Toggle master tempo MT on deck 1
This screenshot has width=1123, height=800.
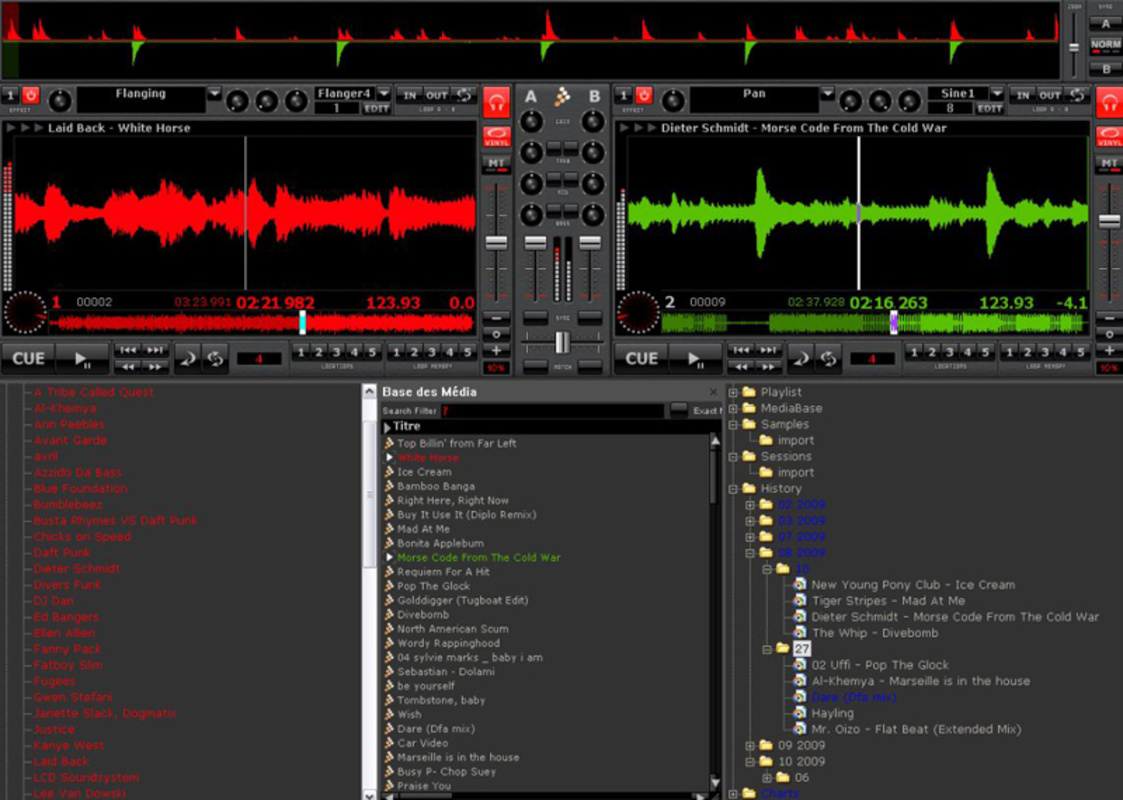click(x=496, y=165)
